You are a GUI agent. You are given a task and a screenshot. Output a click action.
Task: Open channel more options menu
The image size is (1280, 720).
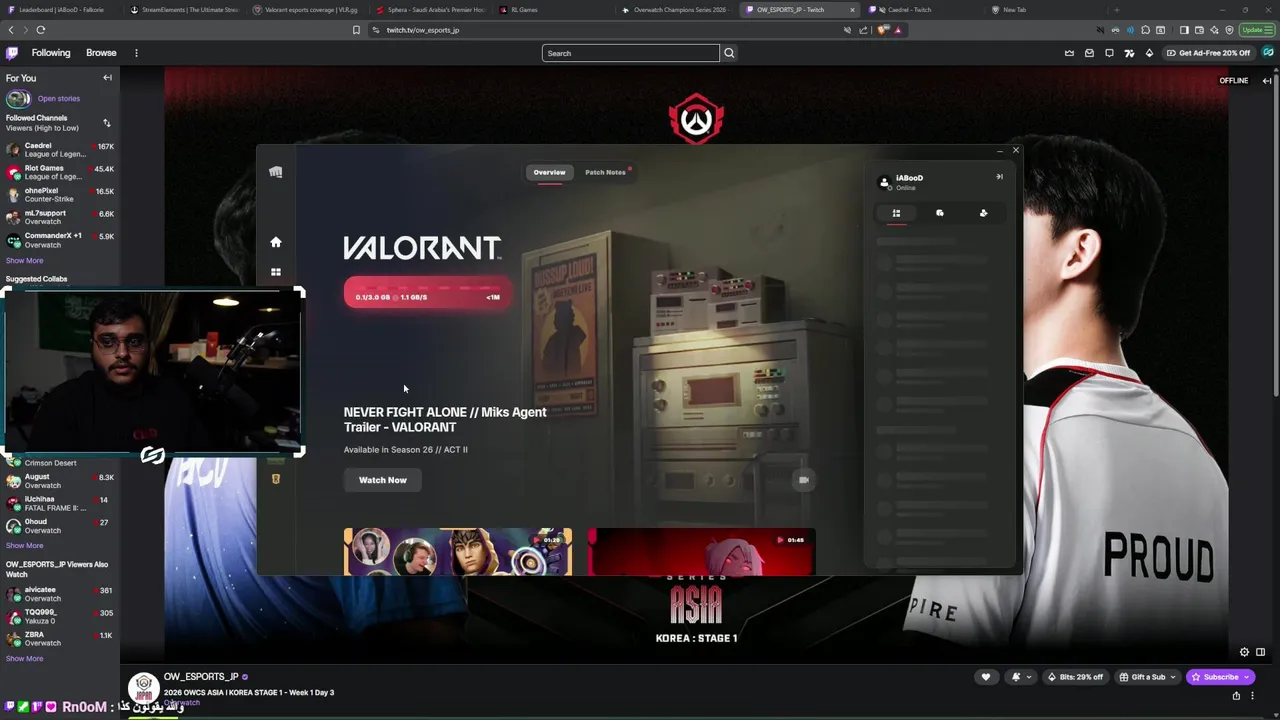tap(1252, 696)
